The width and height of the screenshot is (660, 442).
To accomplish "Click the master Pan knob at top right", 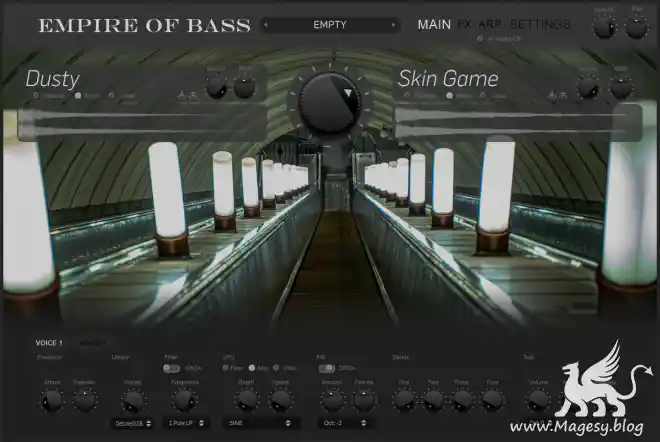I will coord(636,27).
